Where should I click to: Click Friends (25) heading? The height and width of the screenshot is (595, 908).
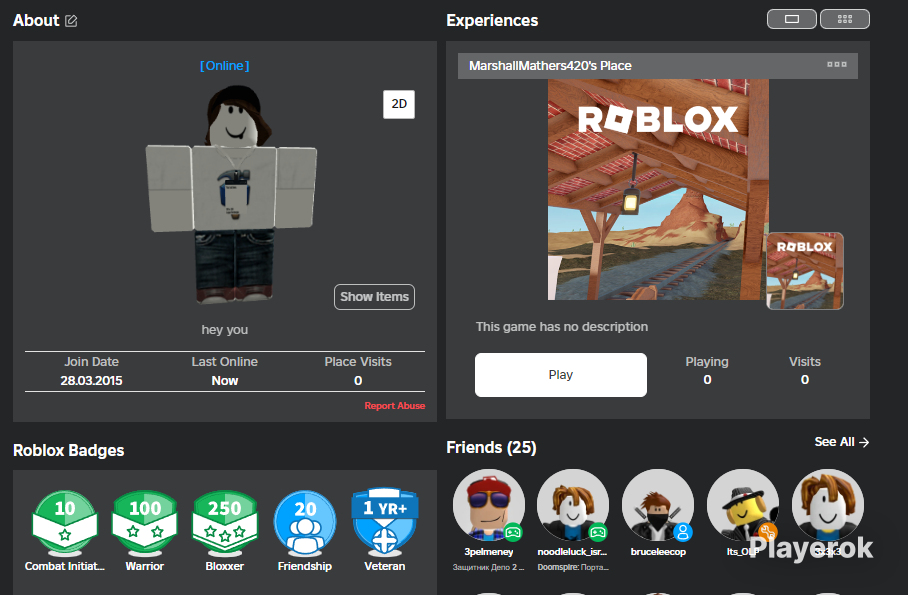click(491, 447)
